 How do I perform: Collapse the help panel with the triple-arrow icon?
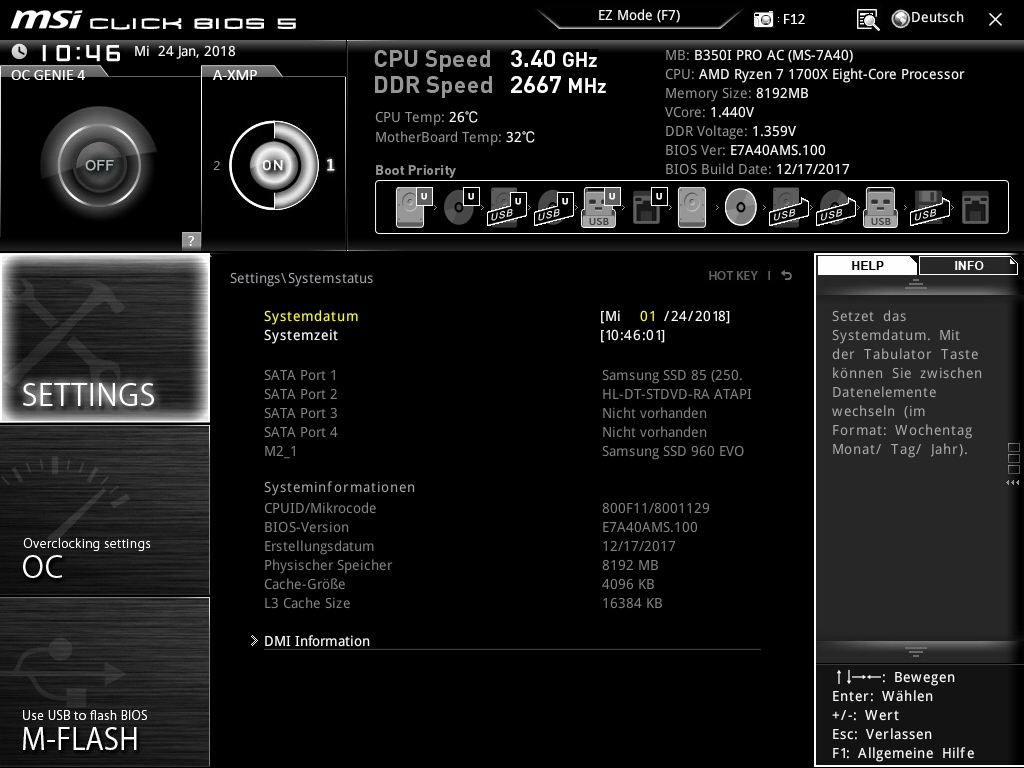click(x=1012, y=483)
